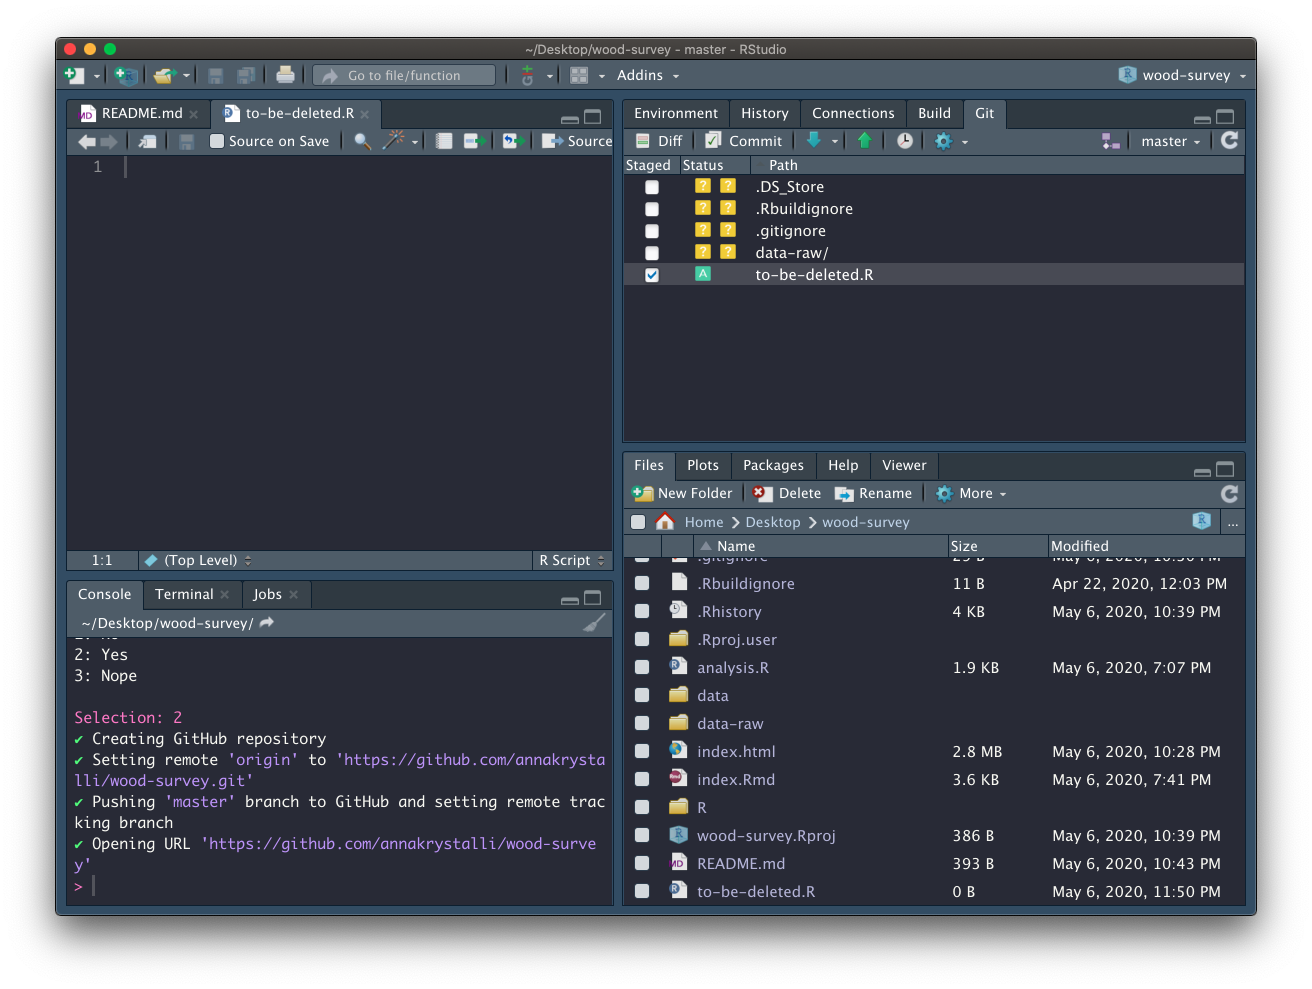Tick the select-all checkbox in Files breadcrumb
1312x989 pixels.
[638, 522]
